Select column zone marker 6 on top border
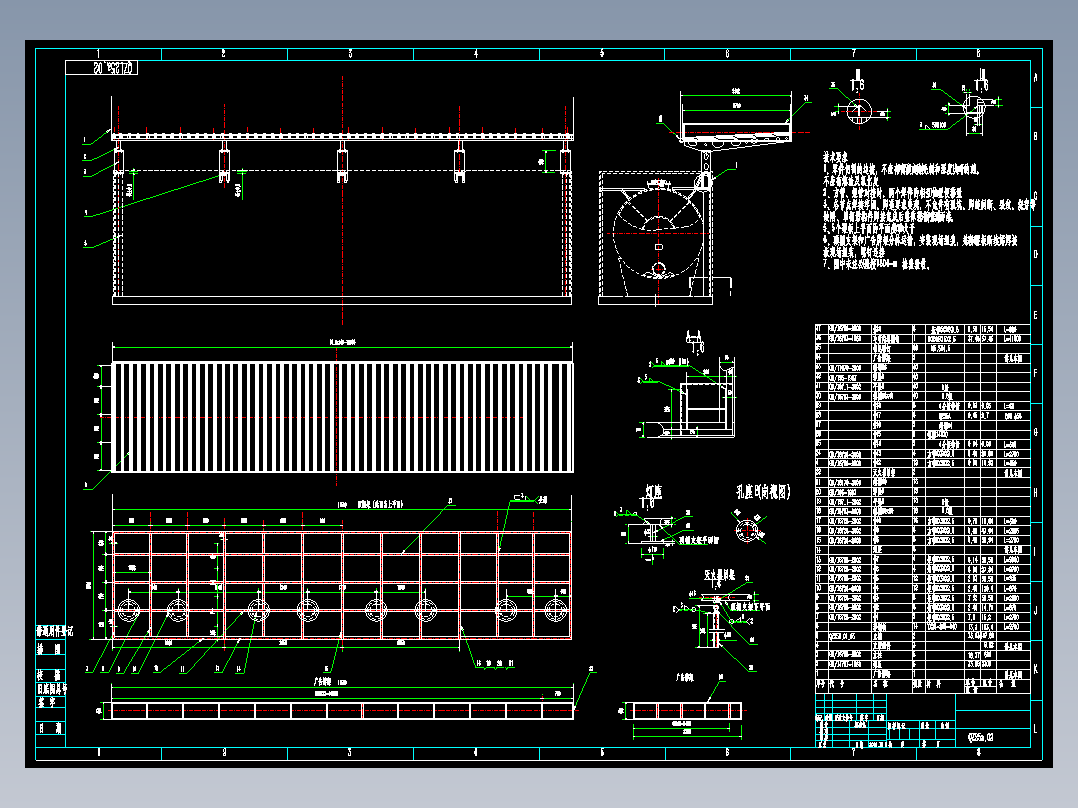The image size is (1078, 808). pos(727,54)
